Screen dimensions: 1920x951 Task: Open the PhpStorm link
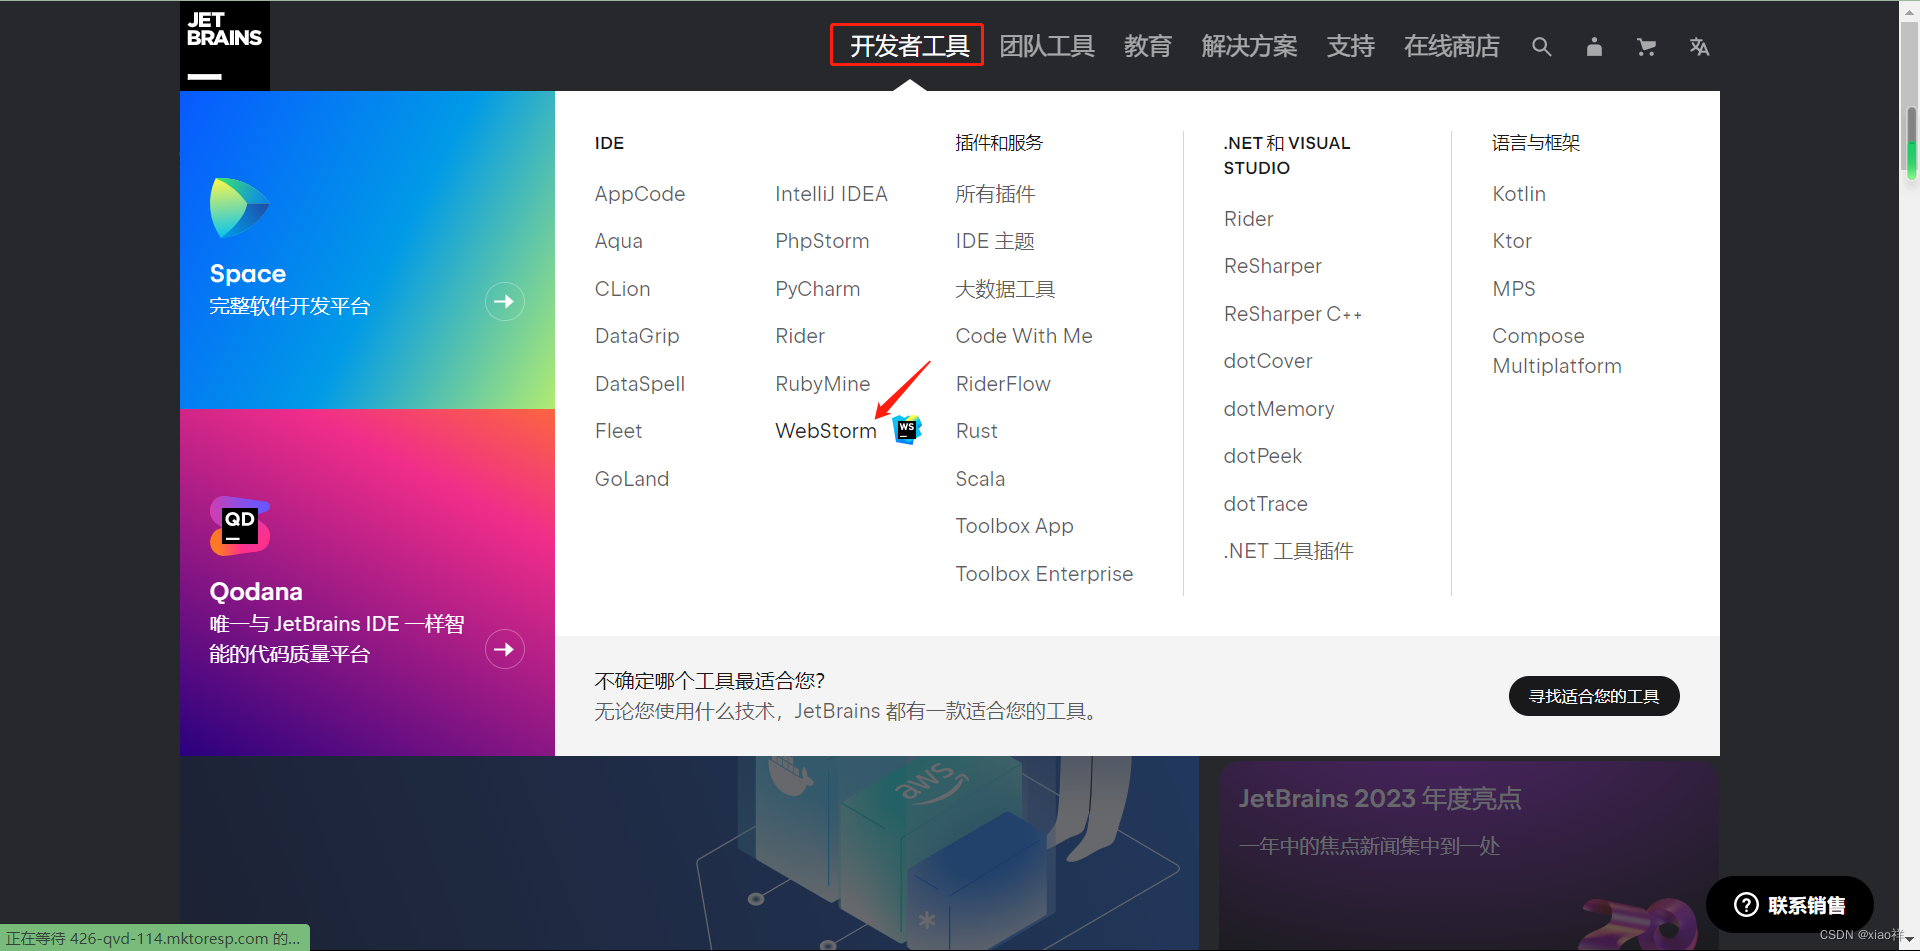point(822,241)
